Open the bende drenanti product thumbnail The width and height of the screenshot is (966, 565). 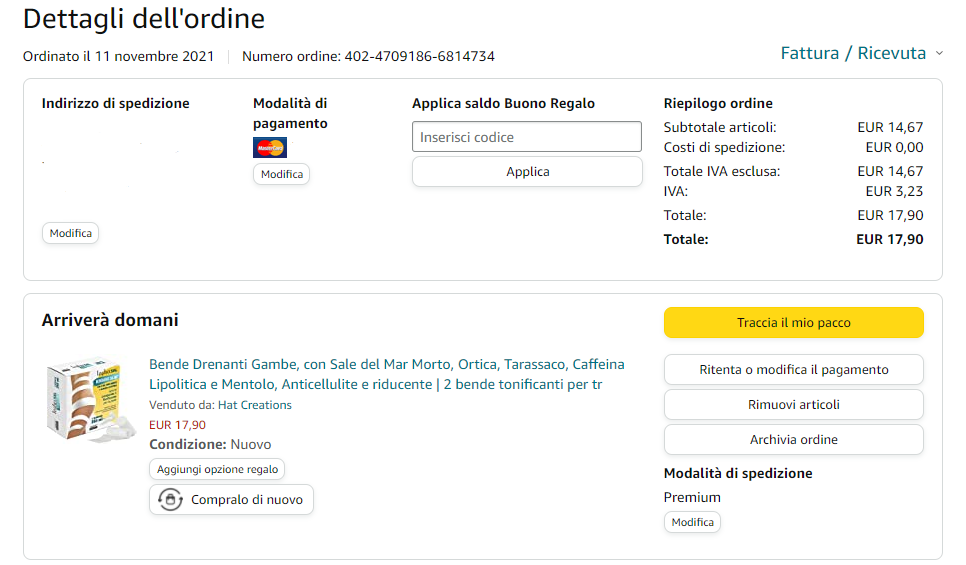(x=89, y=402)
